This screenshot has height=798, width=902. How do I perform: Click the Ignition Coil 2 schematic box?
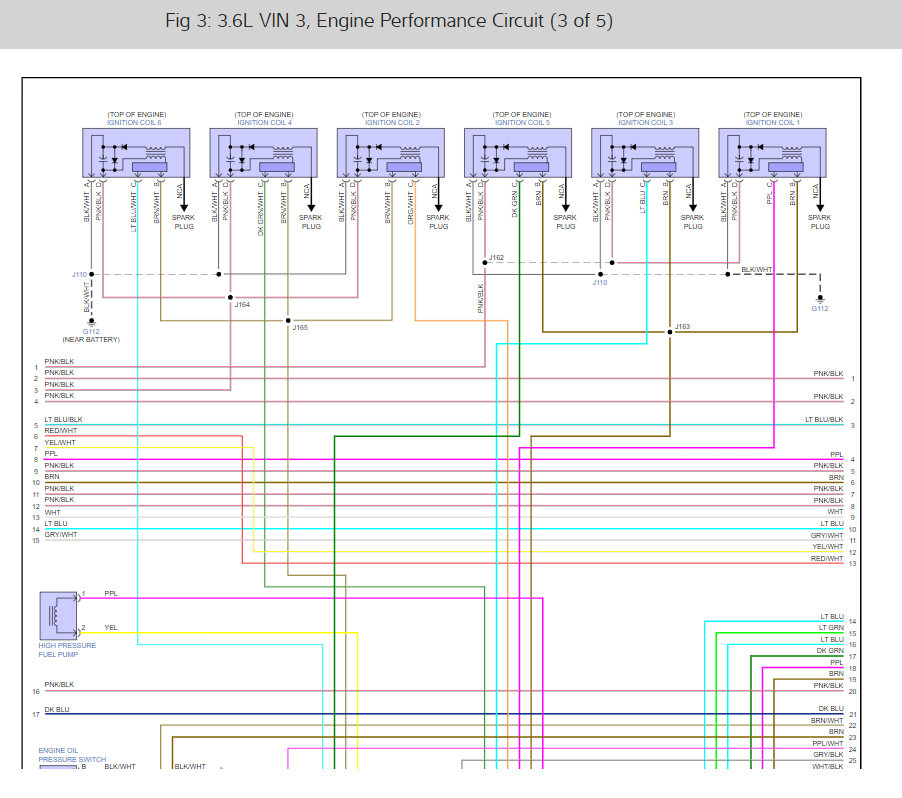pos(391,152)
